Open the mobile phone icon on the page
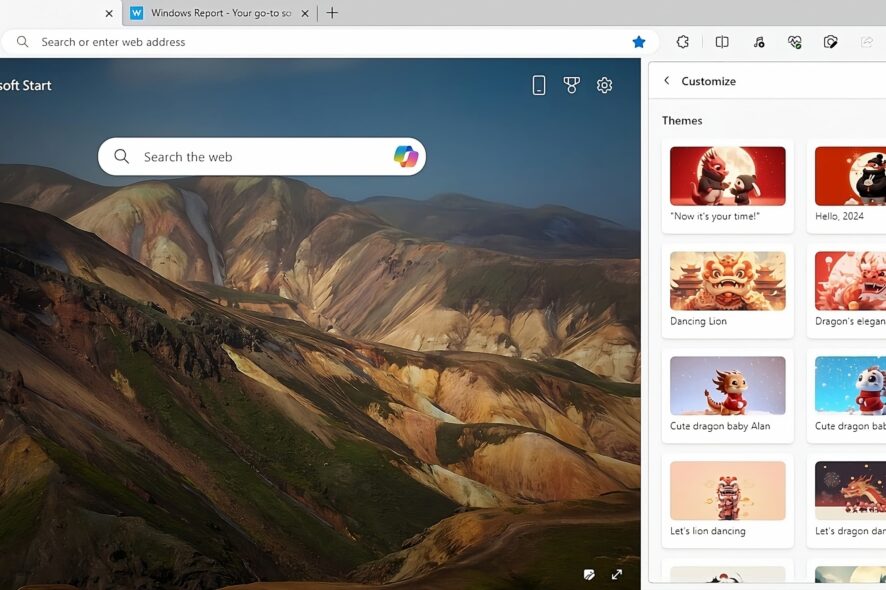Viewport: 886px width, 590px height. pyautogui.click(x=539, y=85)
